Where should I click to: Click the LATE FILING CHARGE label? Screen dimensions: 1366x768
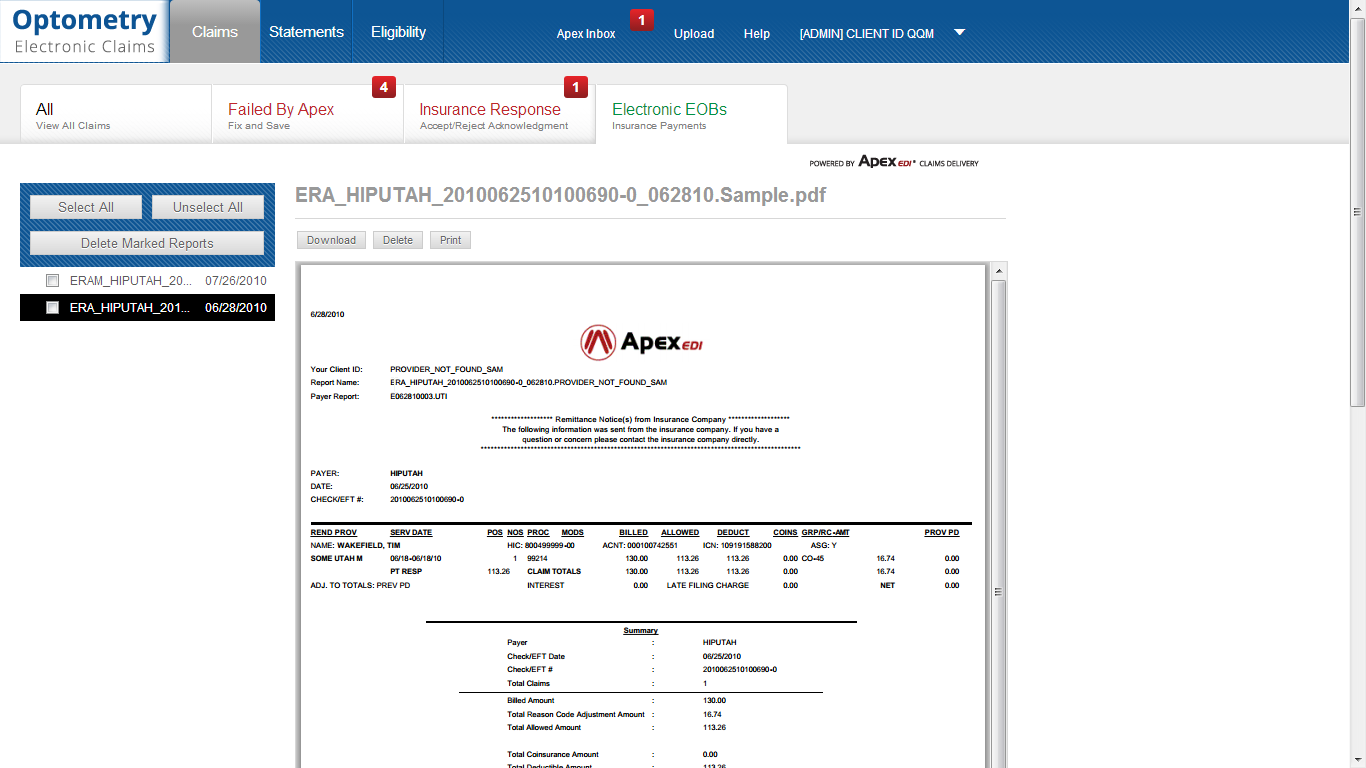708,585
